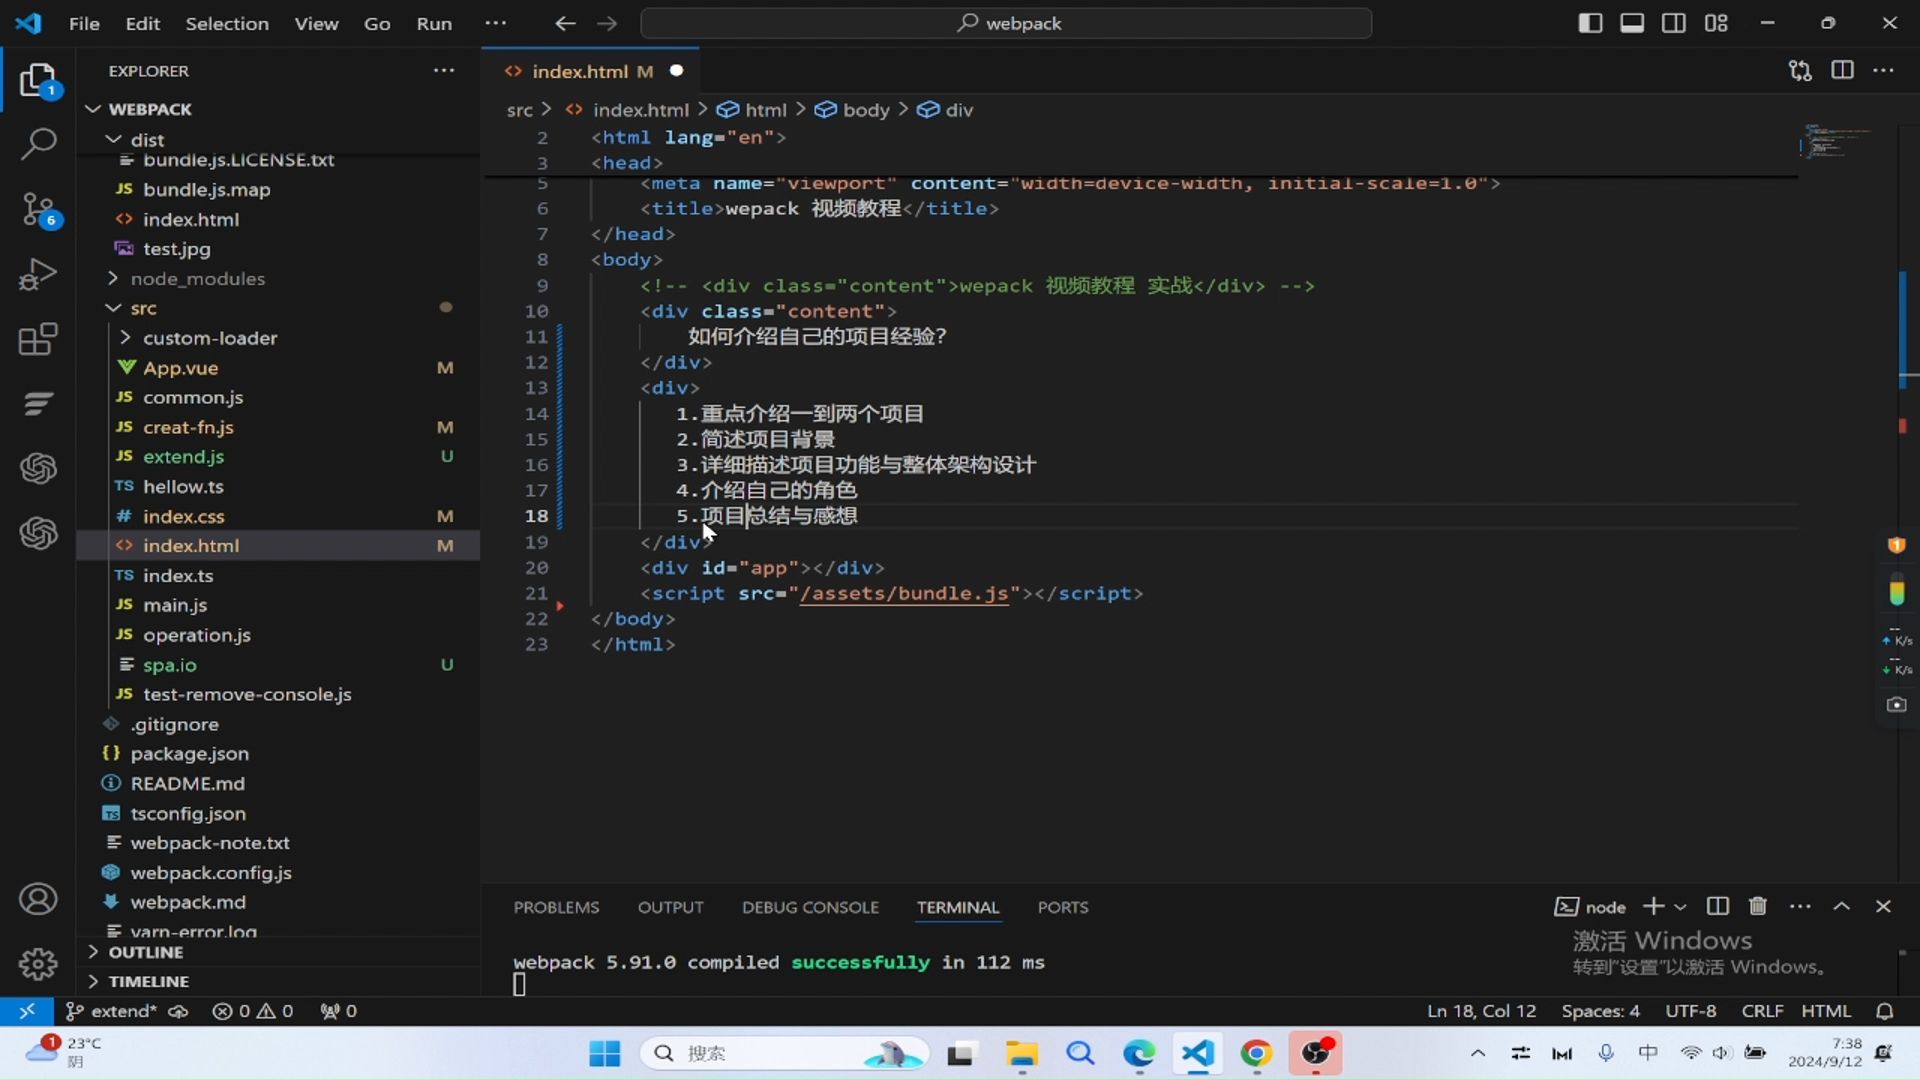
Task: Show hidden system tray icons chevron
Action: click(x=1478, y=1053)
